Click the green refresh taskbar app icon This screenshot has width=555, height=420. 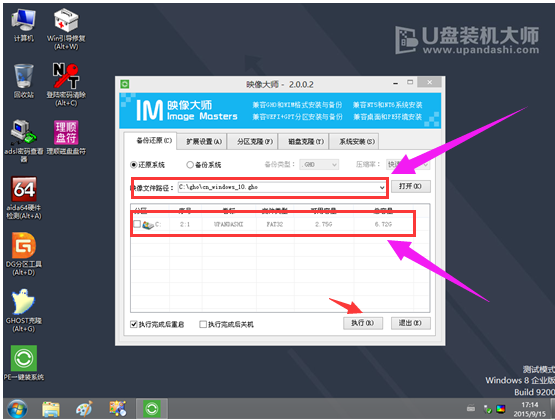[152, 409]
